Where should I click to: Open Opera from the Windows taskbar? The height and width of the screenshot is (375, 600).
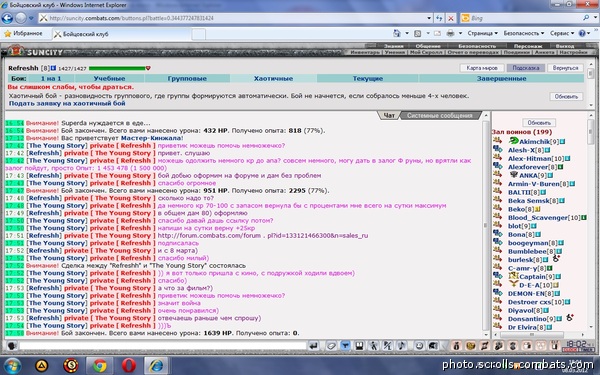click(x=129, y=365)
